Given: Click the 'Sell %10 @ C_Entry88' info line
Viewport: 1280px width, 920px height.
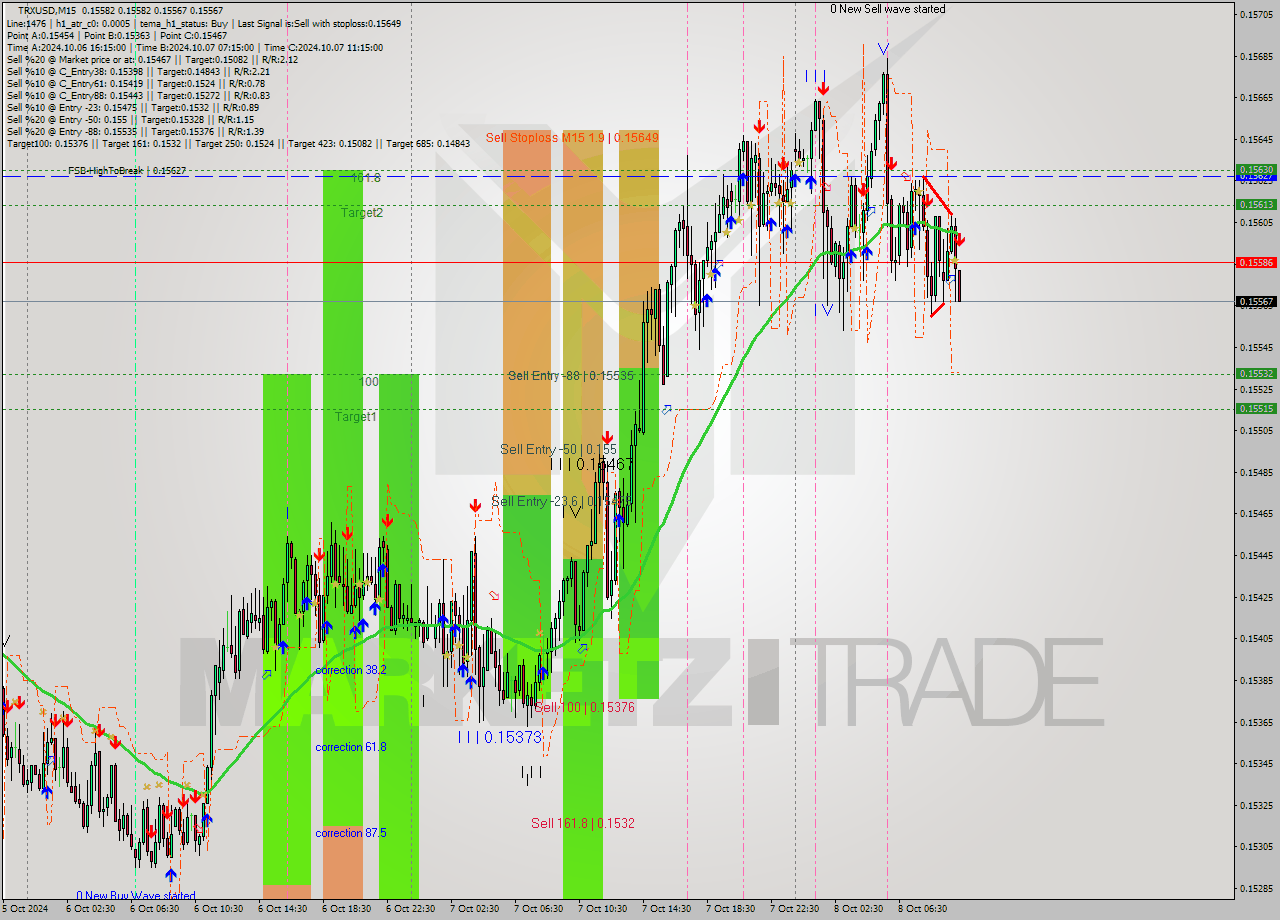Looking at the screenshot, I should 137,95.
